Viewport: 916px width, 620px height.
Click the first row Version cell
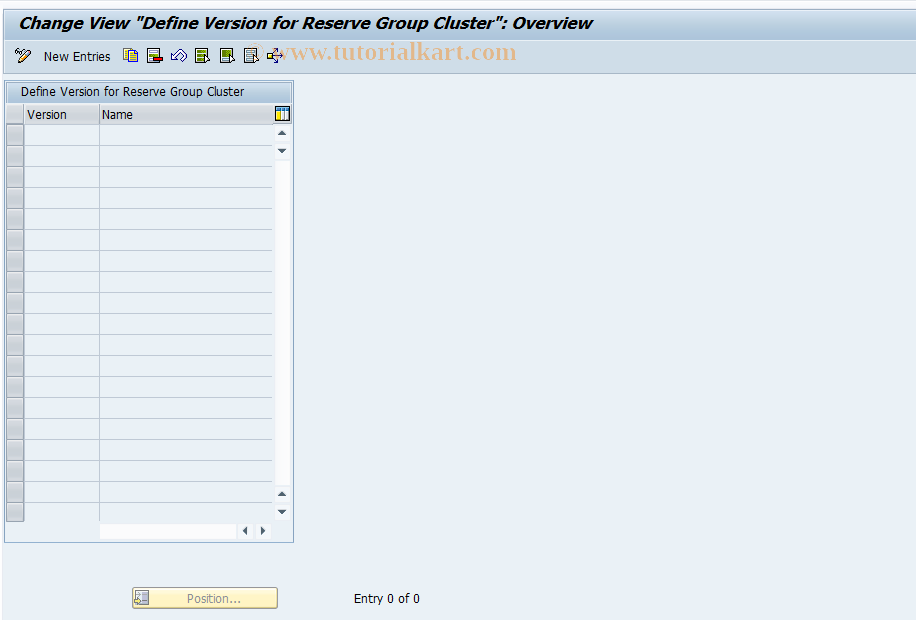pos(61,135)
